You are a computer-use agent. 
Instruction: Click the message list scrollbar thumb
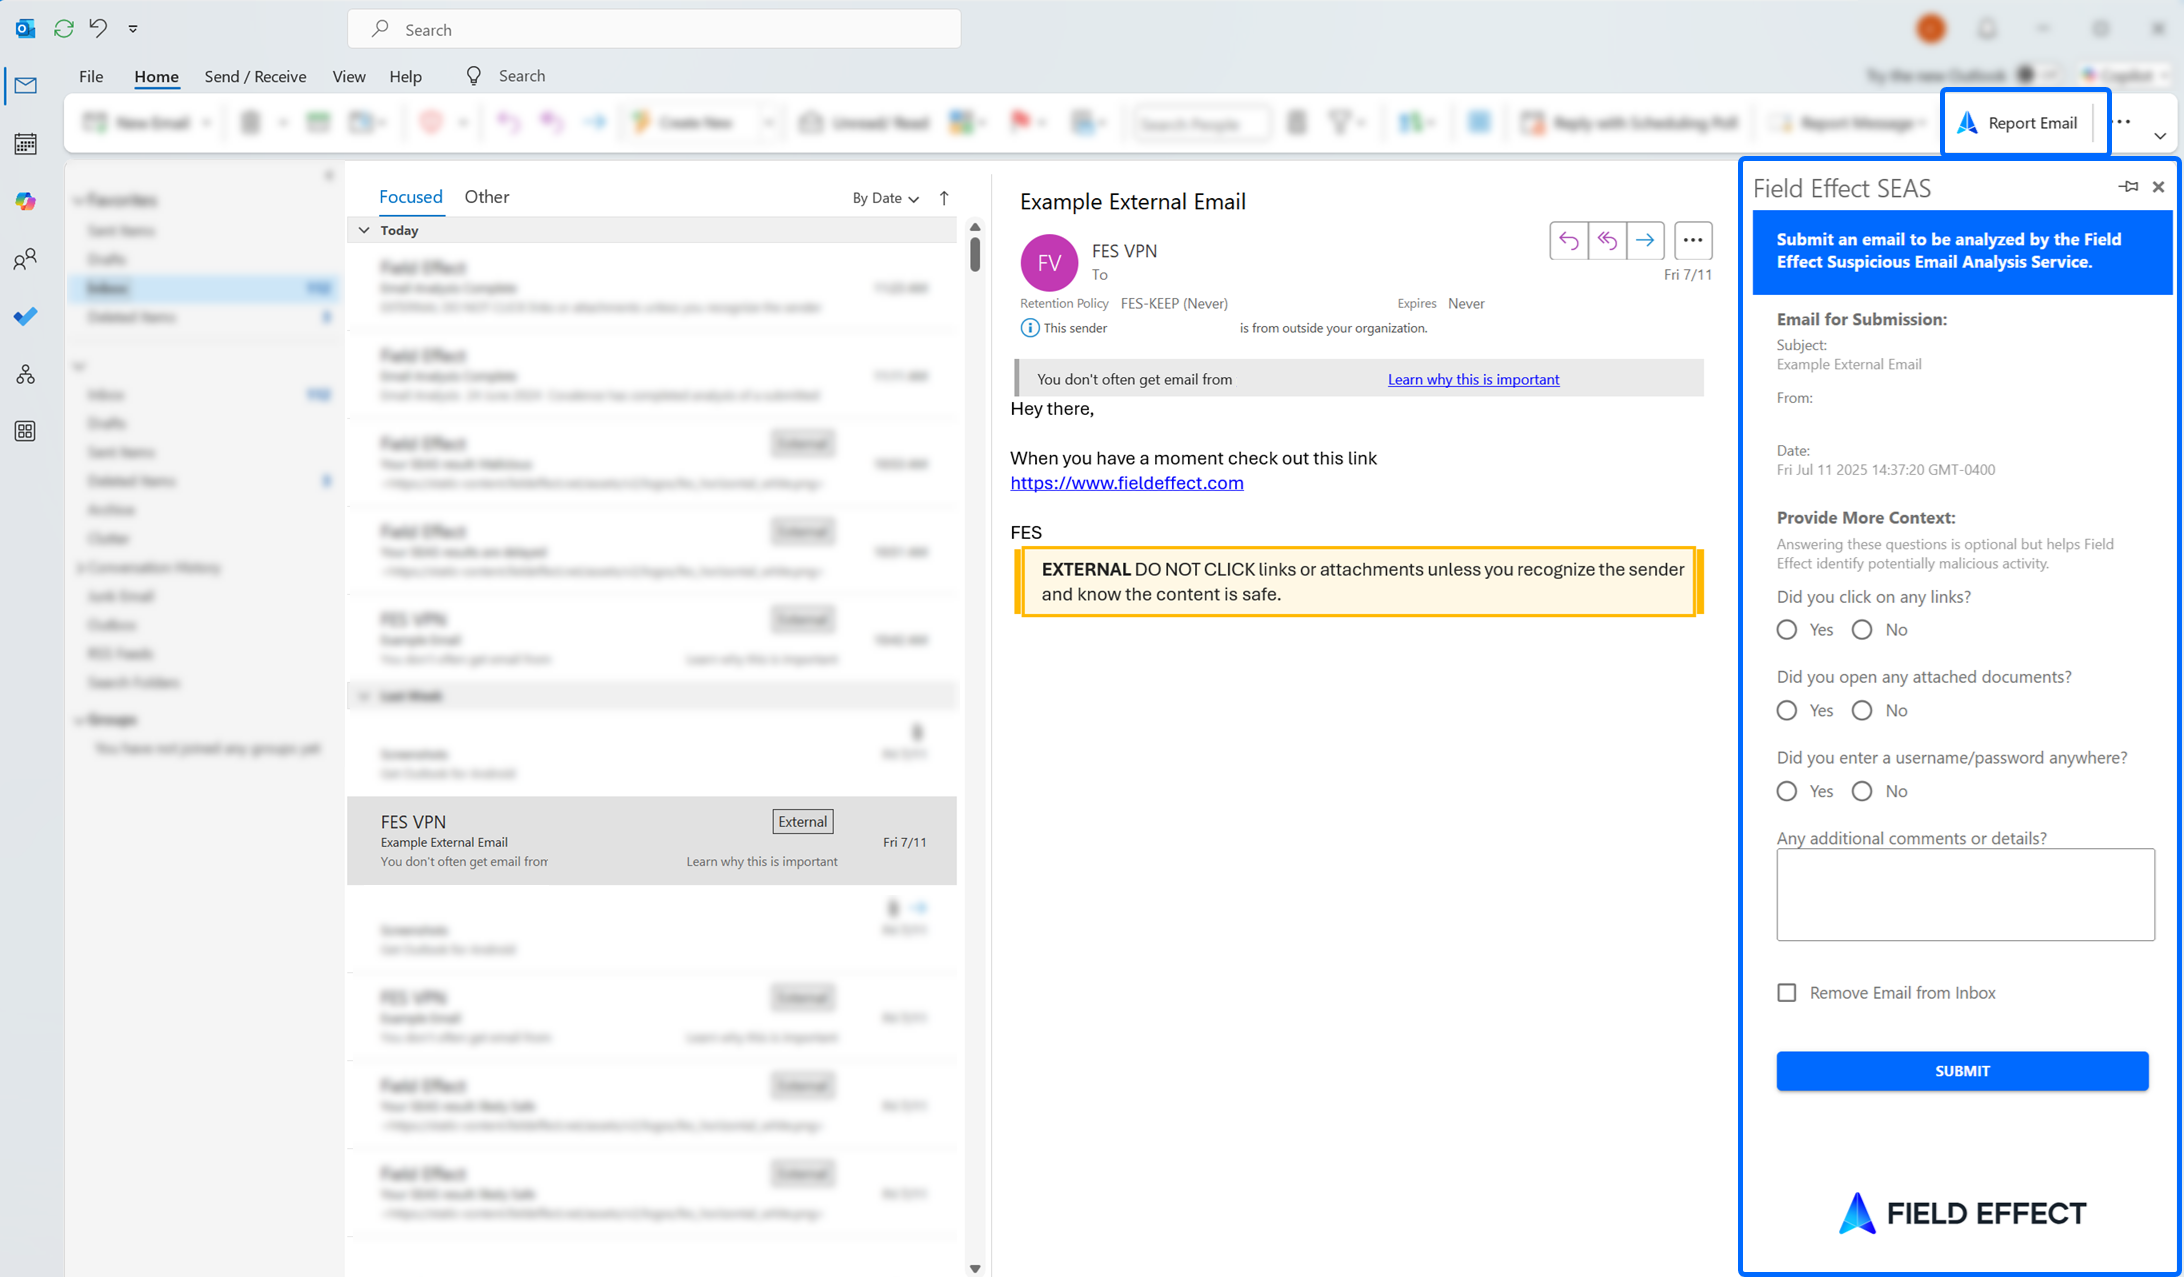coord(975,253)
